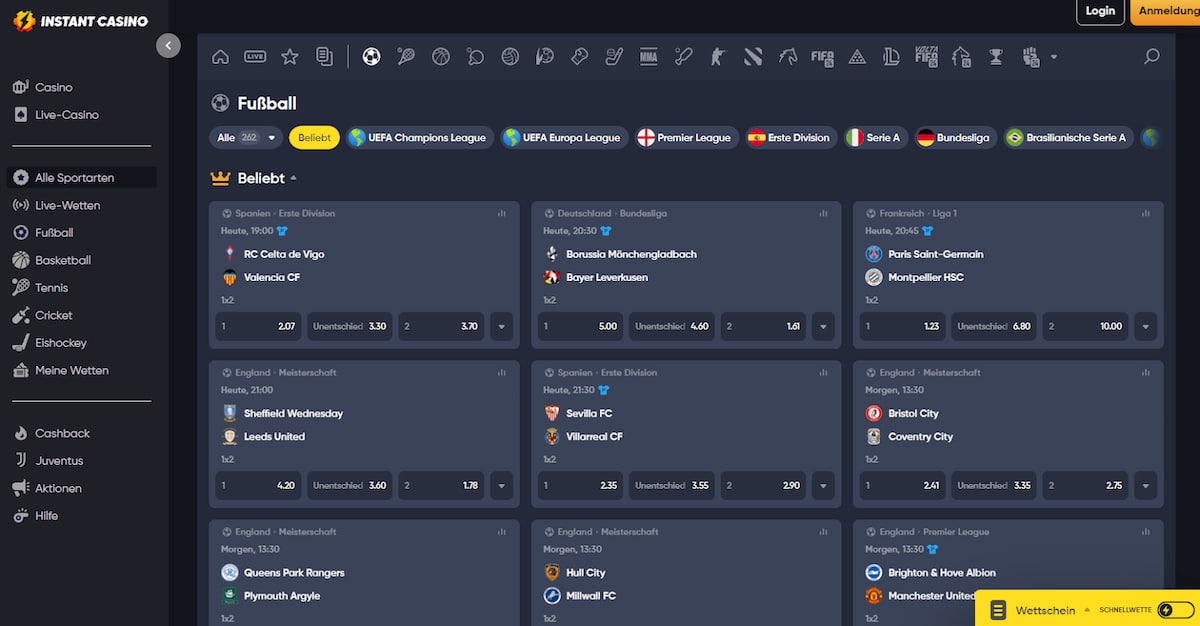Select the League of Legends icon
Viewport: 1200px width, 626px height.
[x=891, y=57]
